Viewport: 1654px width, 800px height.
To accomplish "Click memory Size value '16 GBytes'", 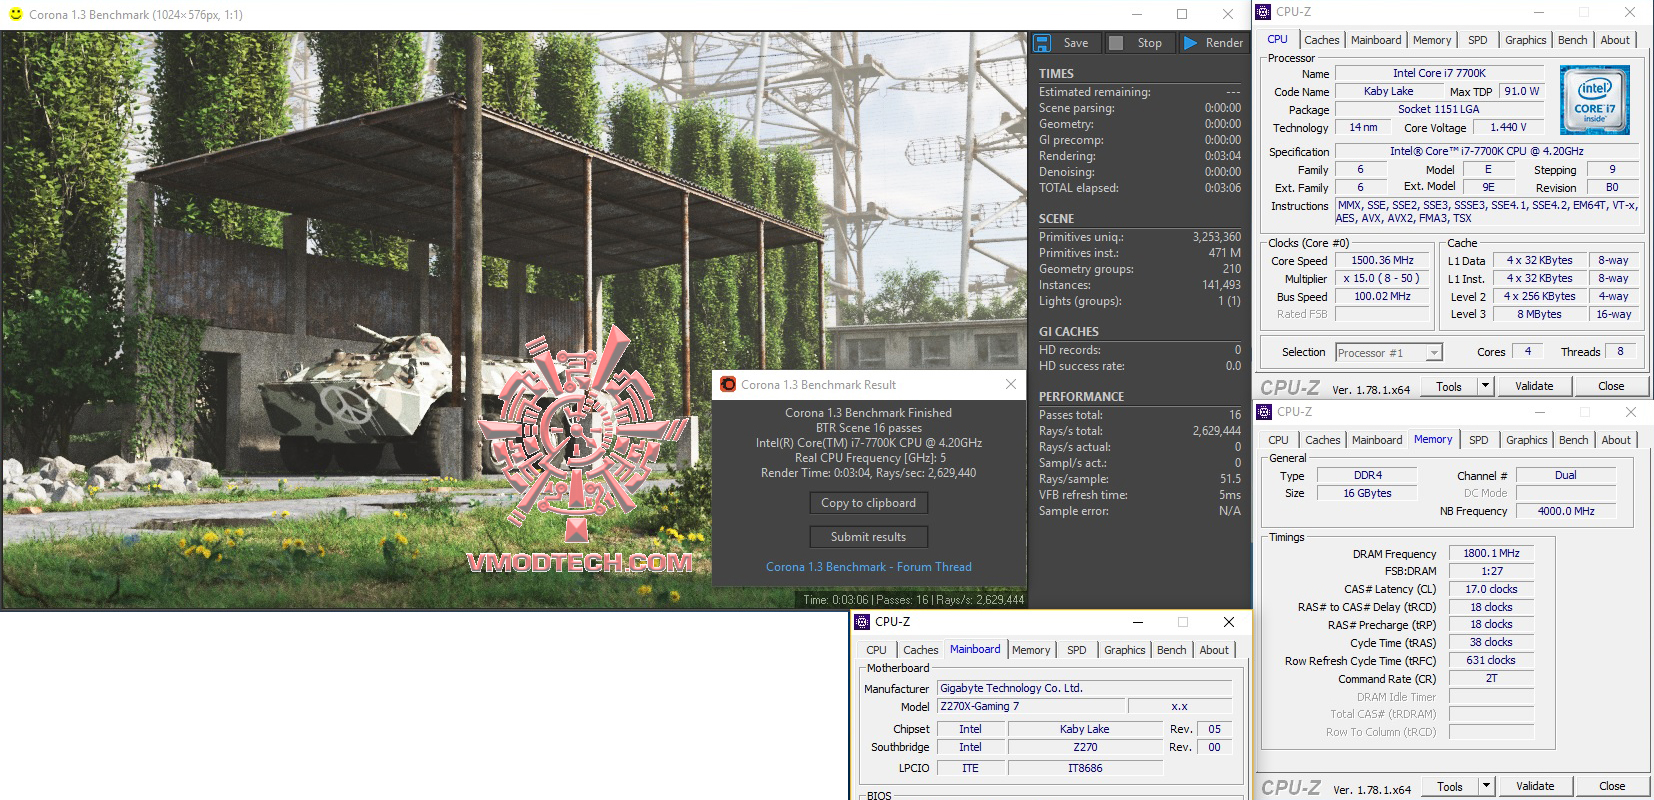I will 1367,493.
